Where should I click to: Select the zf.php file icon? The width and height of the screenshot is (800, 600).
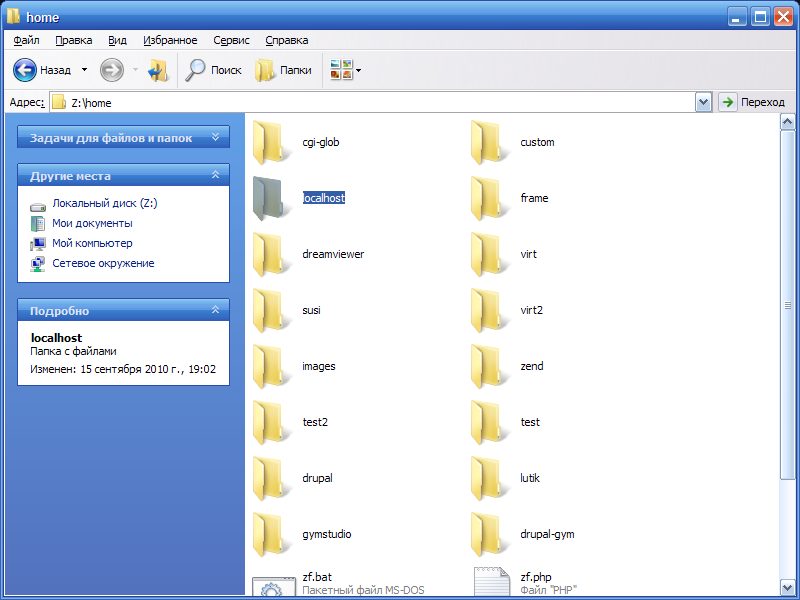pos(489,584)
